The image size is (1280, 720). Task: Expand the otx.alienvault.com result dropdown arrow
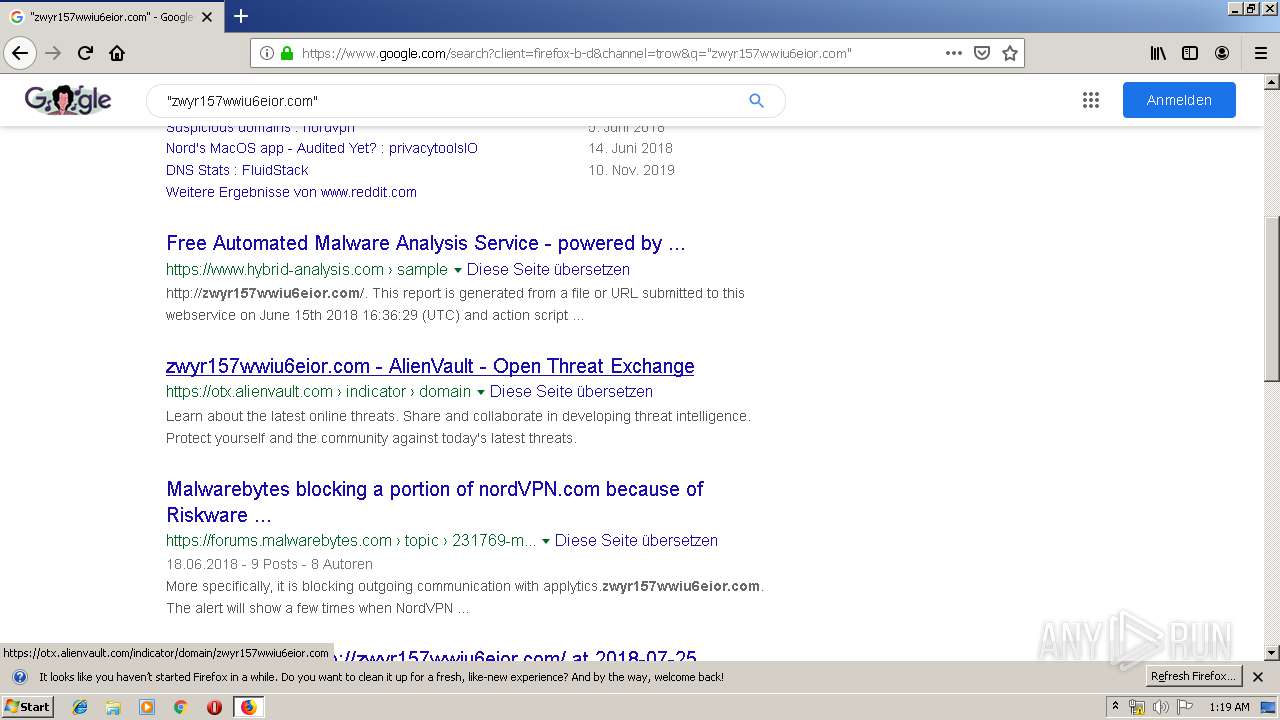pos(481,392)
